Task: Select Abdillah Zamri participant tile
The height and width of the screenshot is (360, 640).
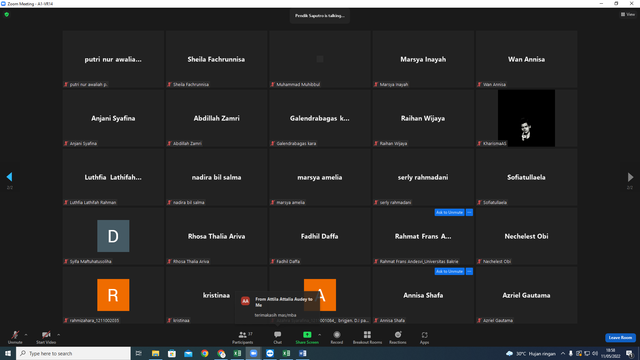Action: 216,118
